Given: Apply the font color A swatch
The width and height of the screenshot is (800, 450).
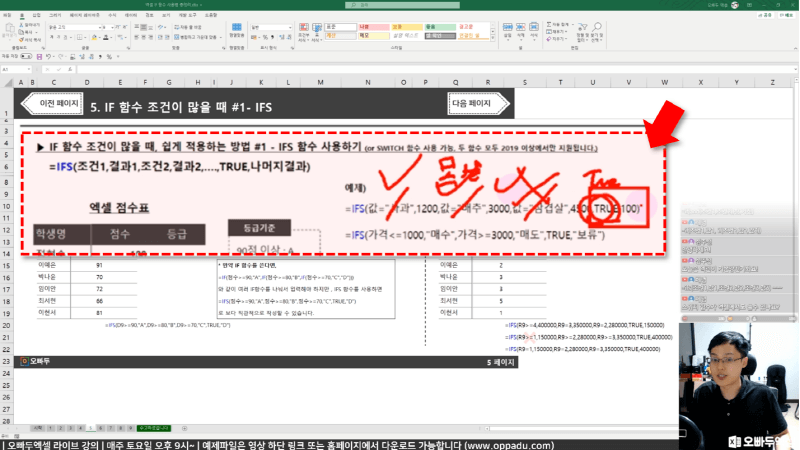Looking at the screenshot, I should 106,37.
